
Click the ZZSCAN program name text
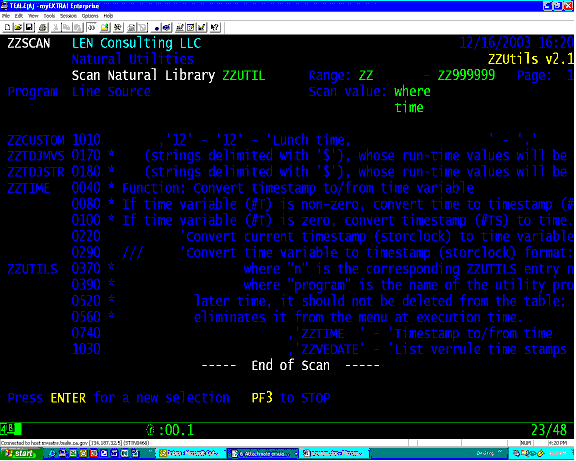pyautogui.click(x=29, y=43)
